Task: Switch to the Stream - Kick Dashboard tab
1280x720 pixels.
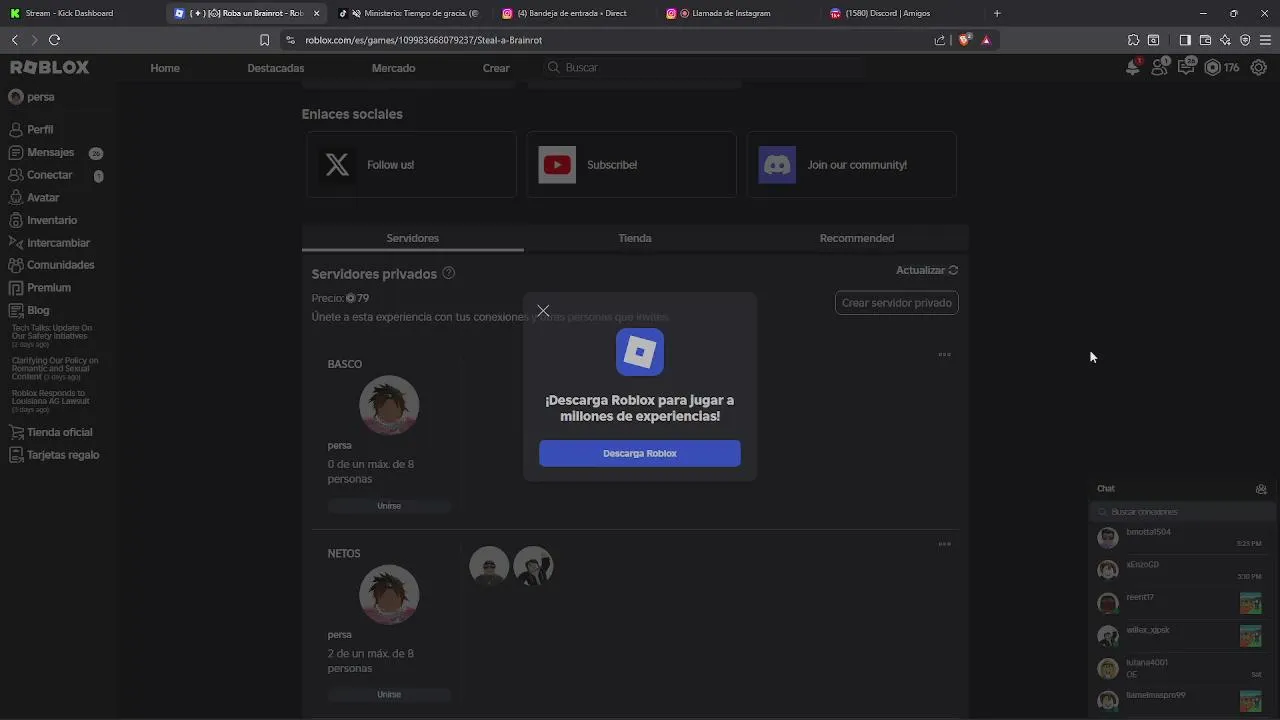Action: [79, 13]
